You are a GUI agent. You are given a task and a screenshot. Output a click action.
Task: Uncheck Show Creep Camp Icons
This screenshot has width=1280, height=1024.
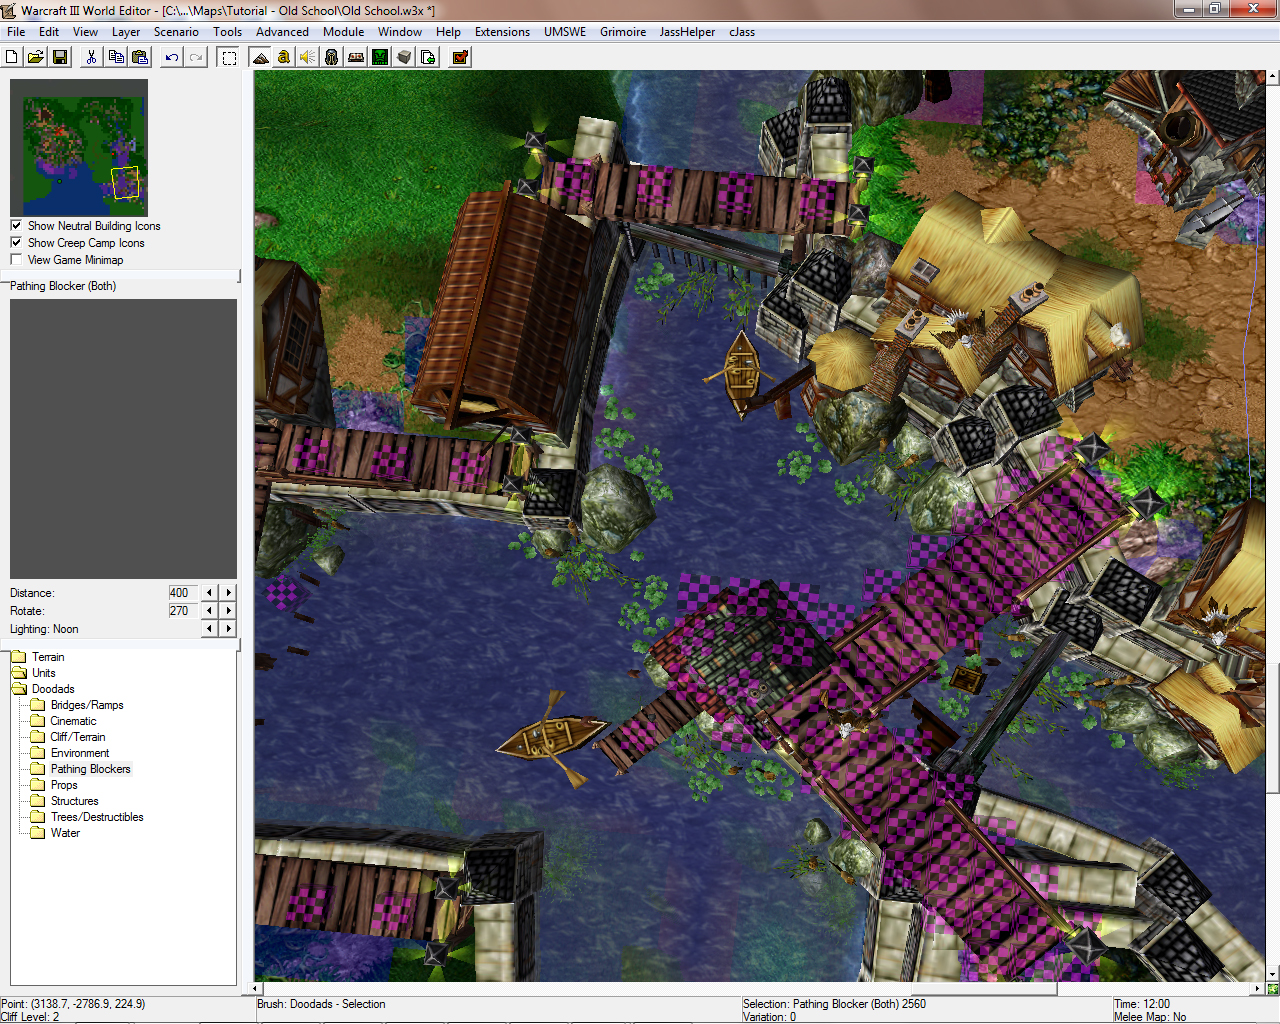tap(16, 243)
